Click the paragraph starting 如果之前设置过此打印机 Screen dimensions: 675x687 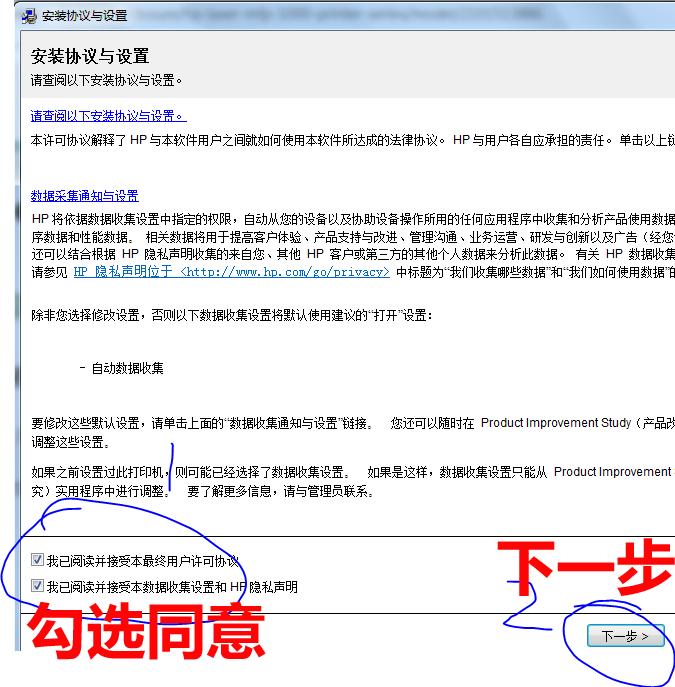pos(353,481)
